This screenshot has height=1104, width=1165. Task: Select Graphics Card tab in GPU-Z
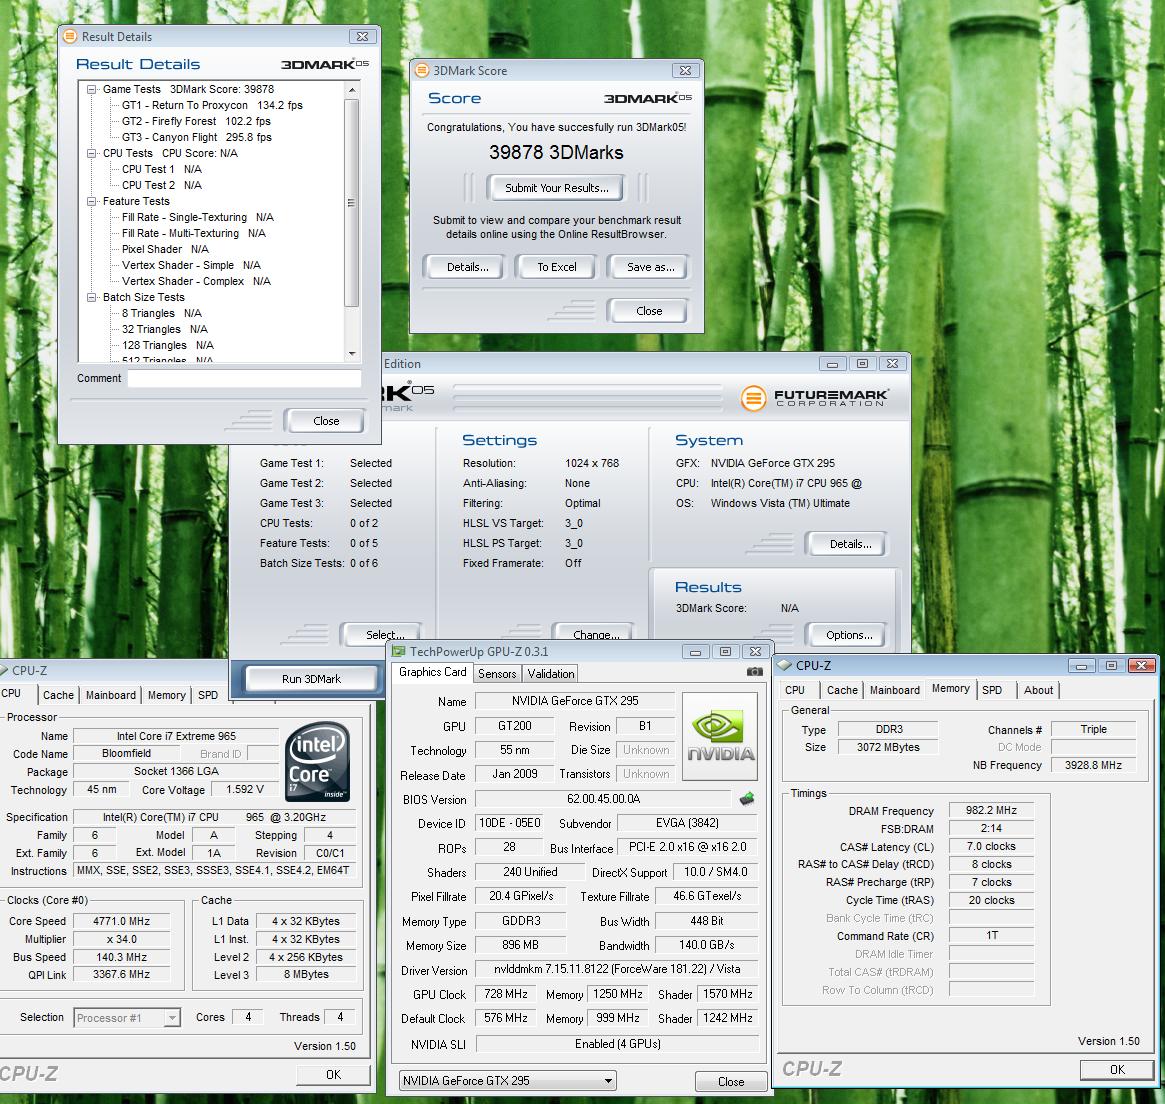432,672
